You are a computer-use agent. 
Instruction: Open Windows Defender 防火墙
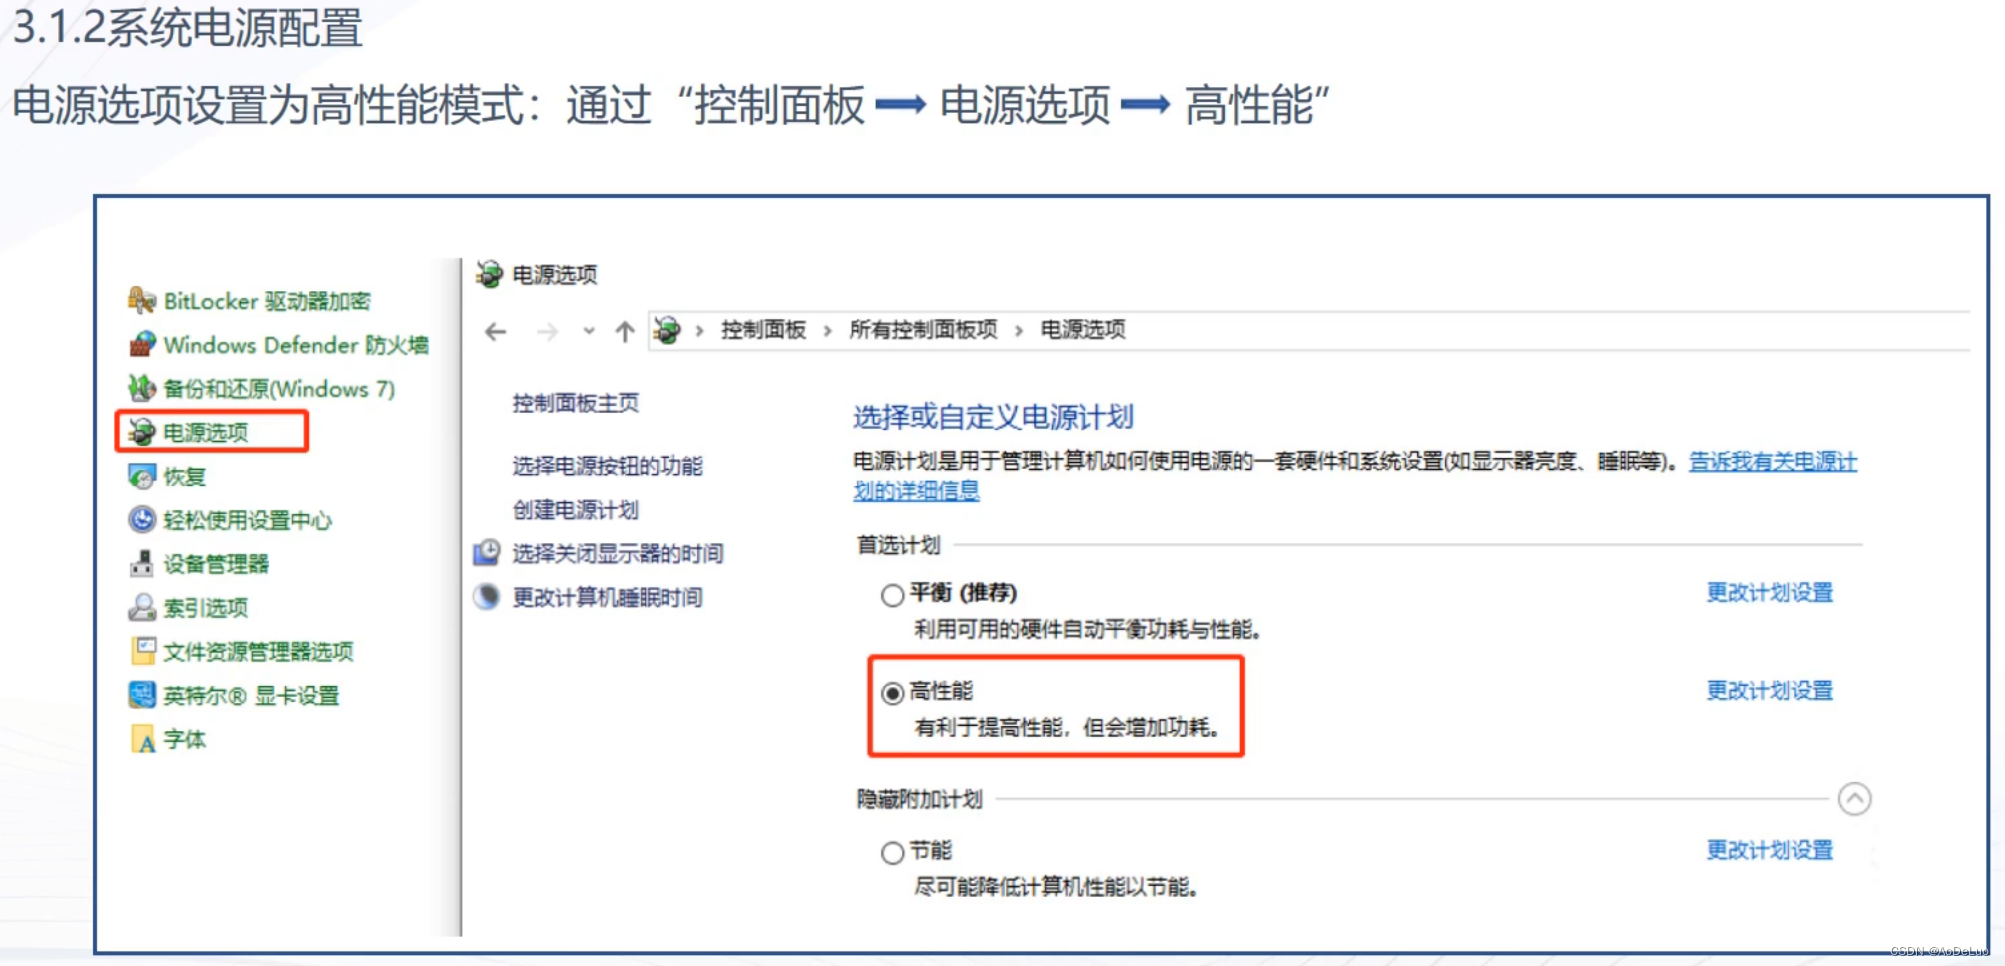(295, 345)
